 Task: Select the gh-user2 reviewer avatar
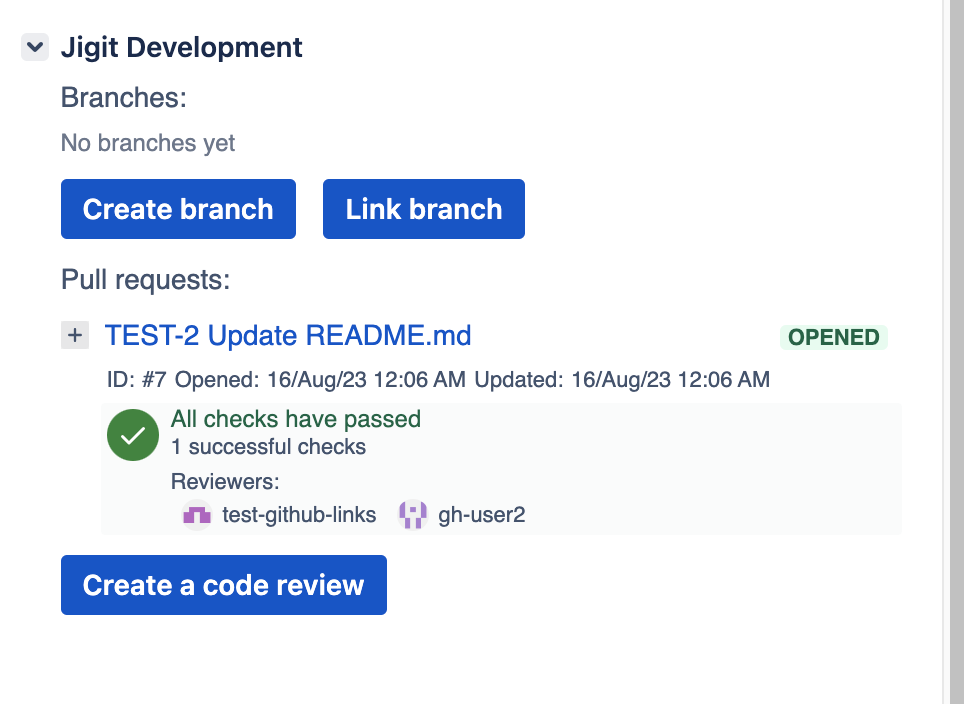[413, 515]
